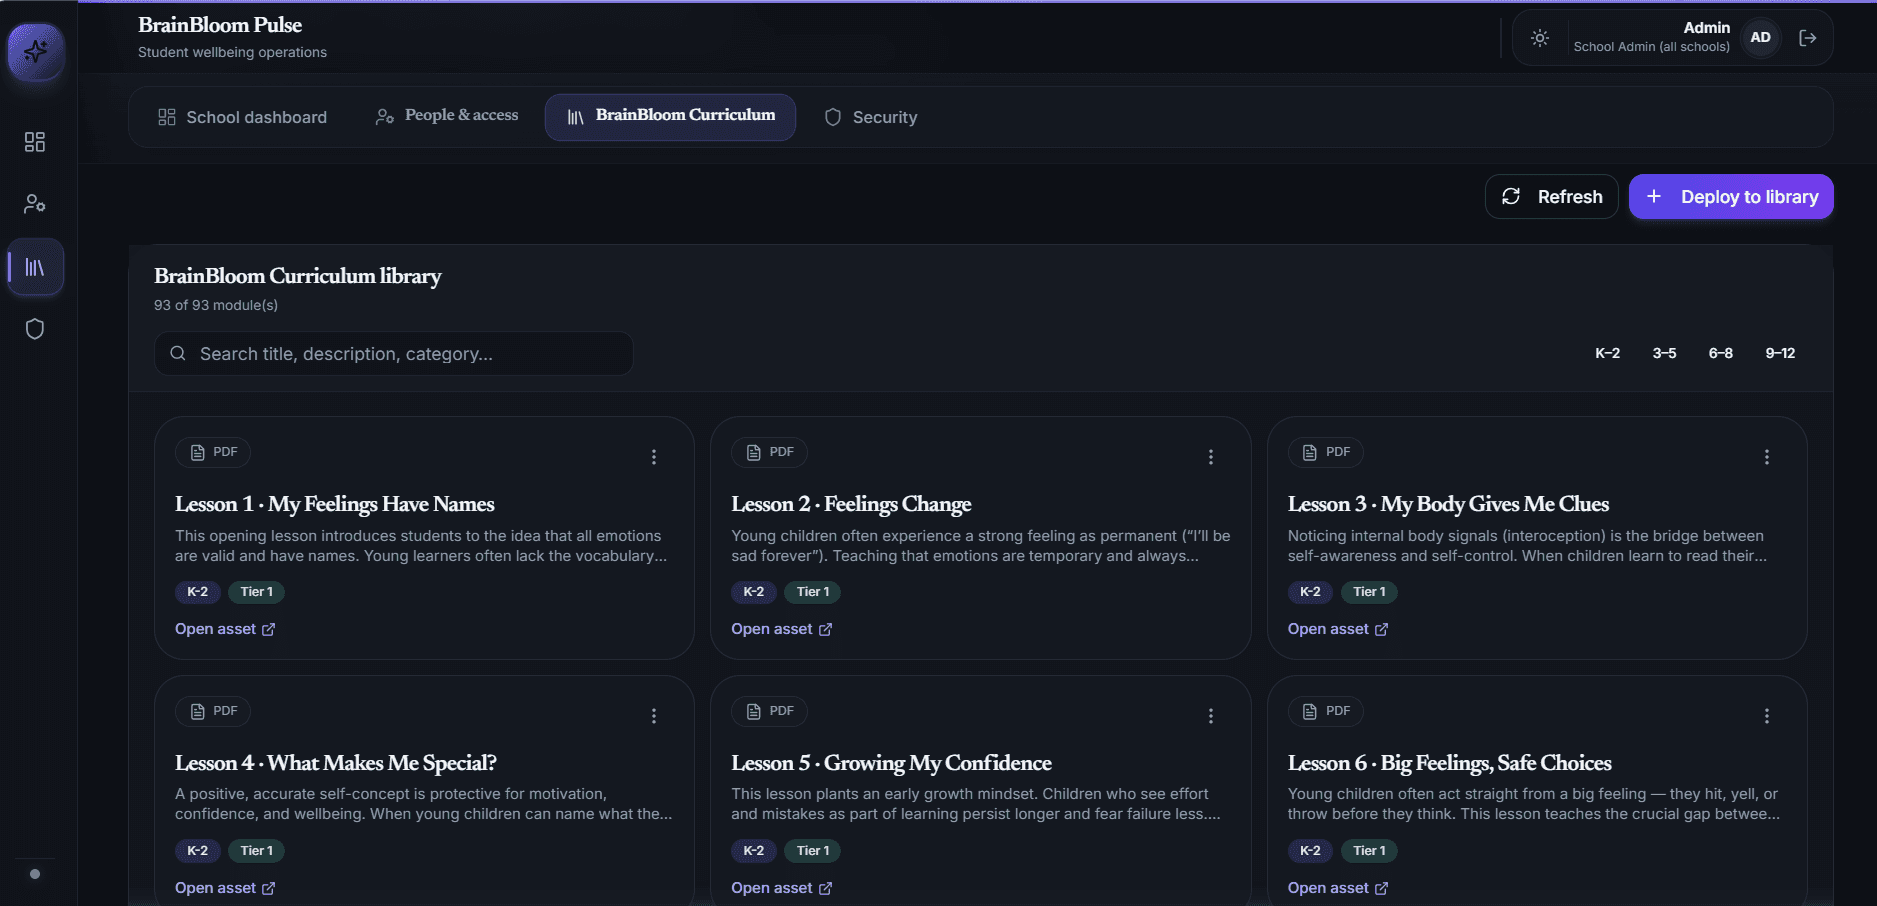
Task: Open Lesson 4 card options menu
Action: [654, 716]
